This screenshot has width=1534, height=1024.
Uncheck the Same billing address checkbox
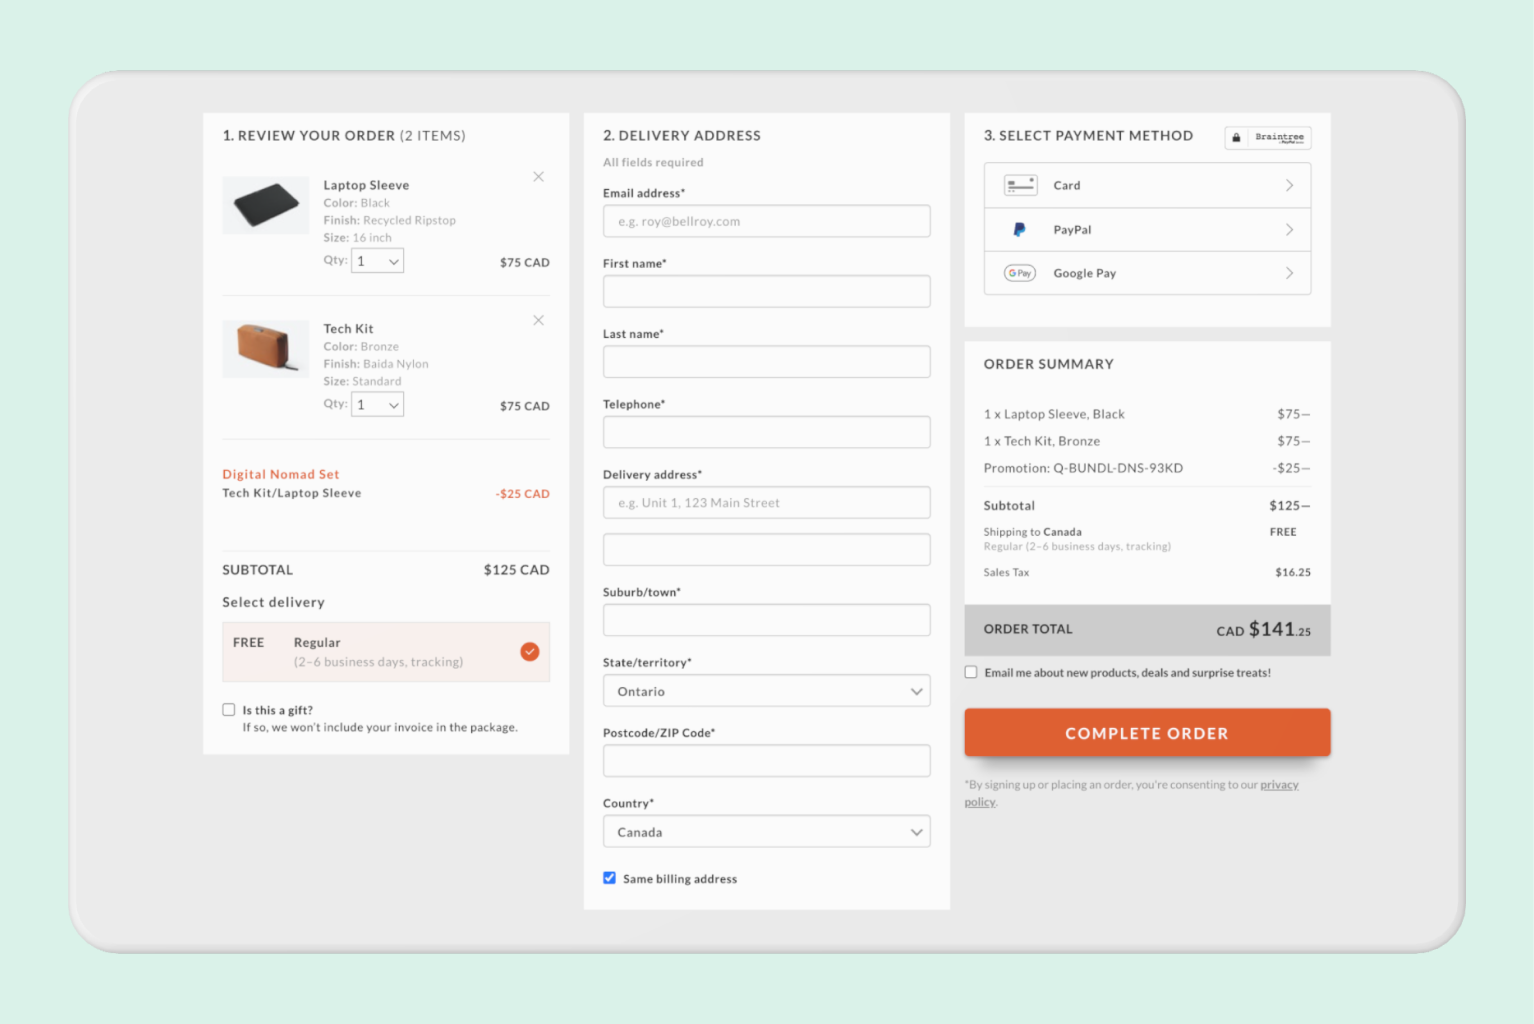pos(609,877)
